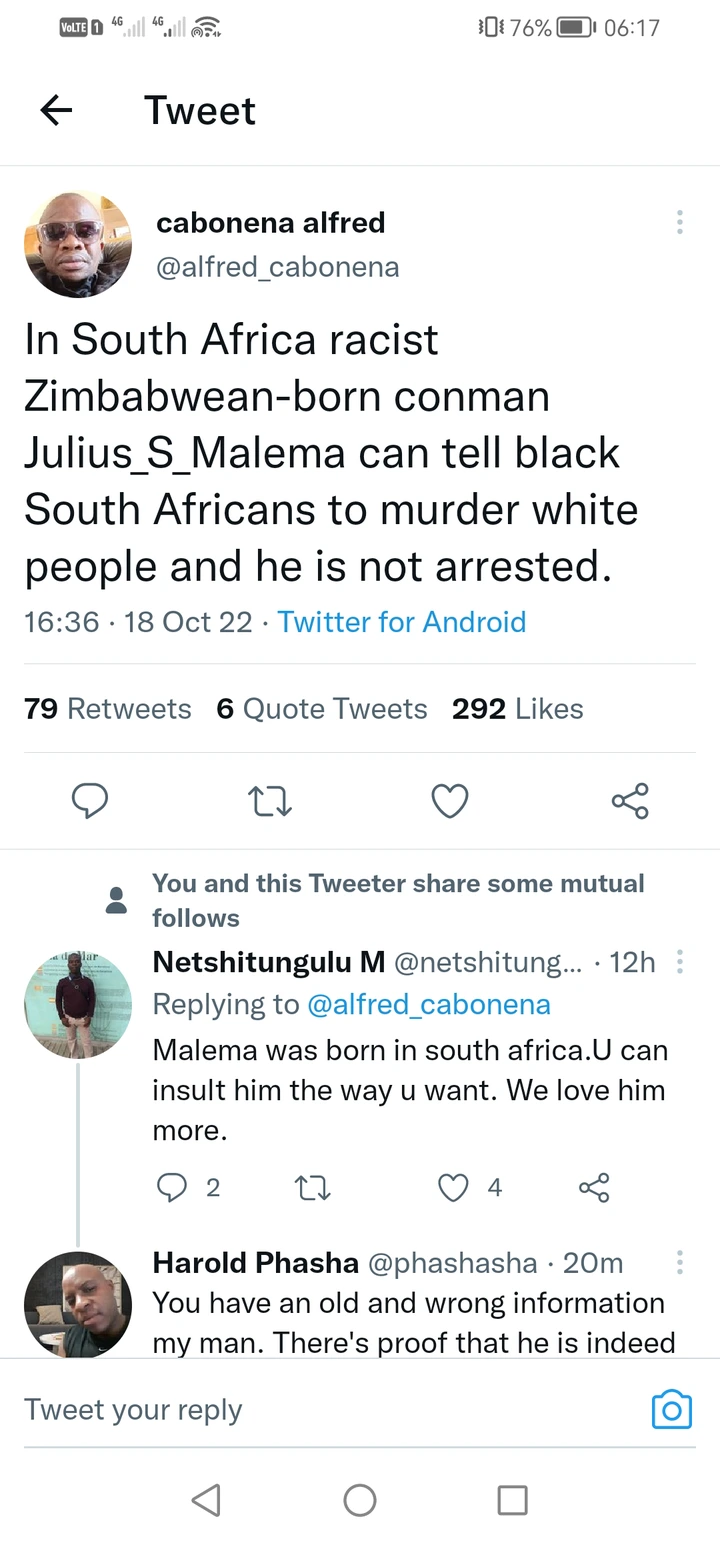View the 79 Retweets list

[107, 709]
